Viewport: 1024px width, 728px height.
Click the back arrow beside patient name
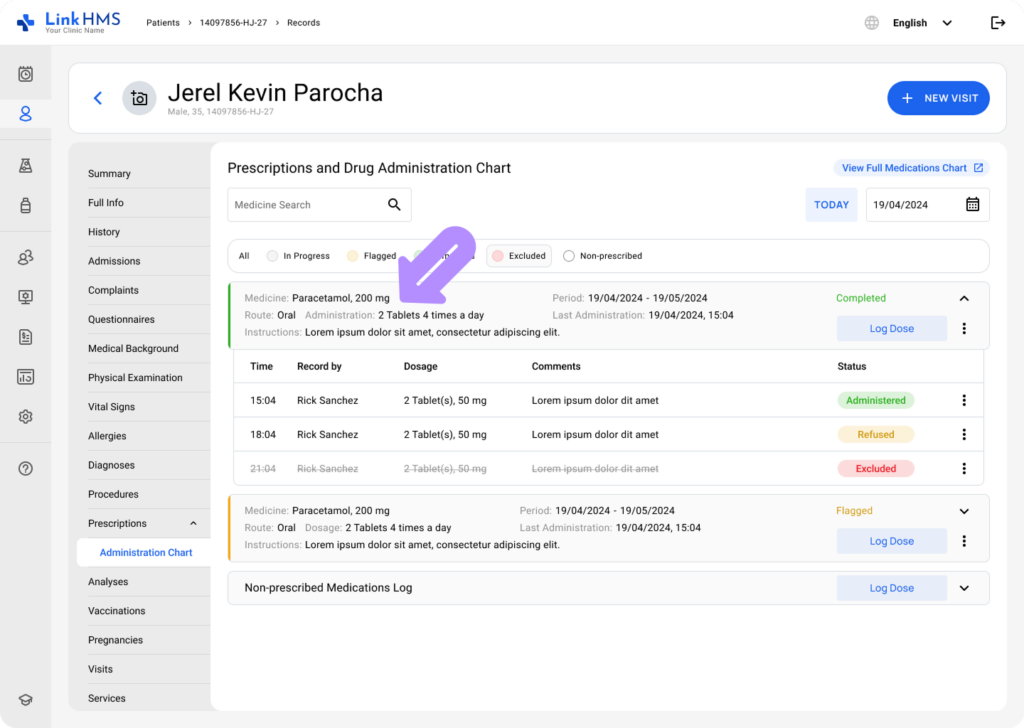(x=98, y=98)
